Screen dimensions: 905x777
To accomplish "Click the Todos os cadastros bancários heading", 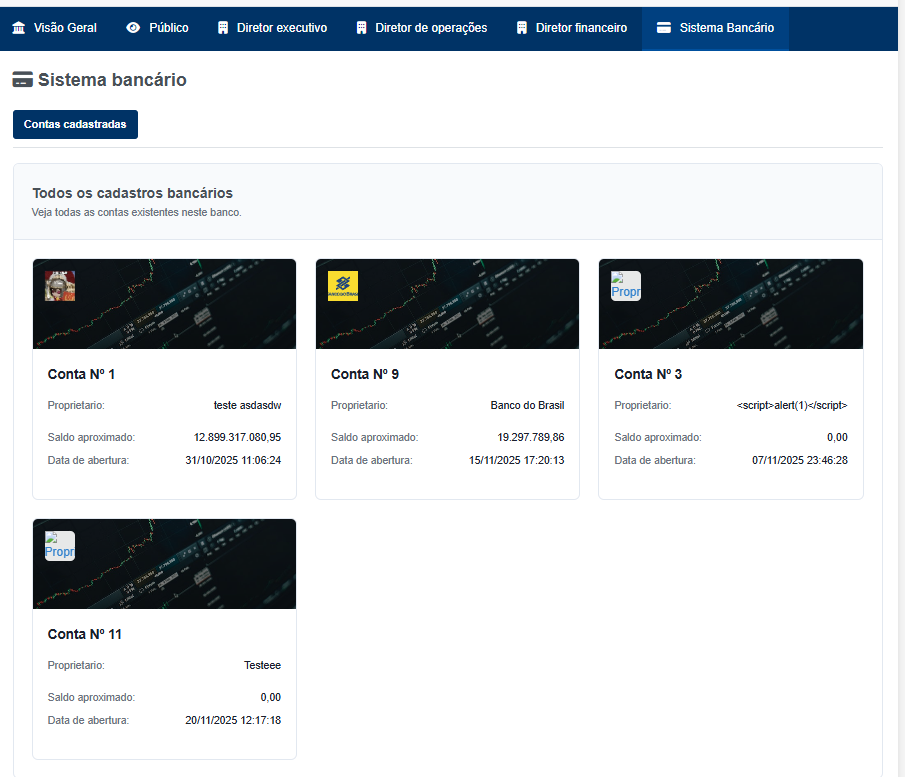I will point(132,193).
